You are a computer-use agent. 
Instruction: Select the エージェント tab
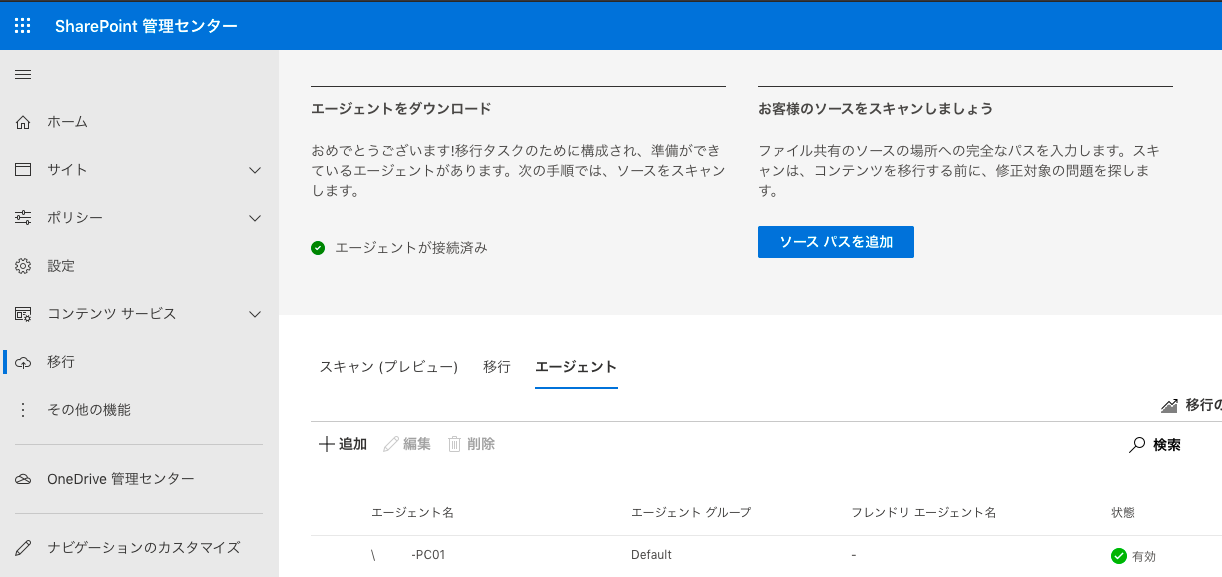[576, 367]
